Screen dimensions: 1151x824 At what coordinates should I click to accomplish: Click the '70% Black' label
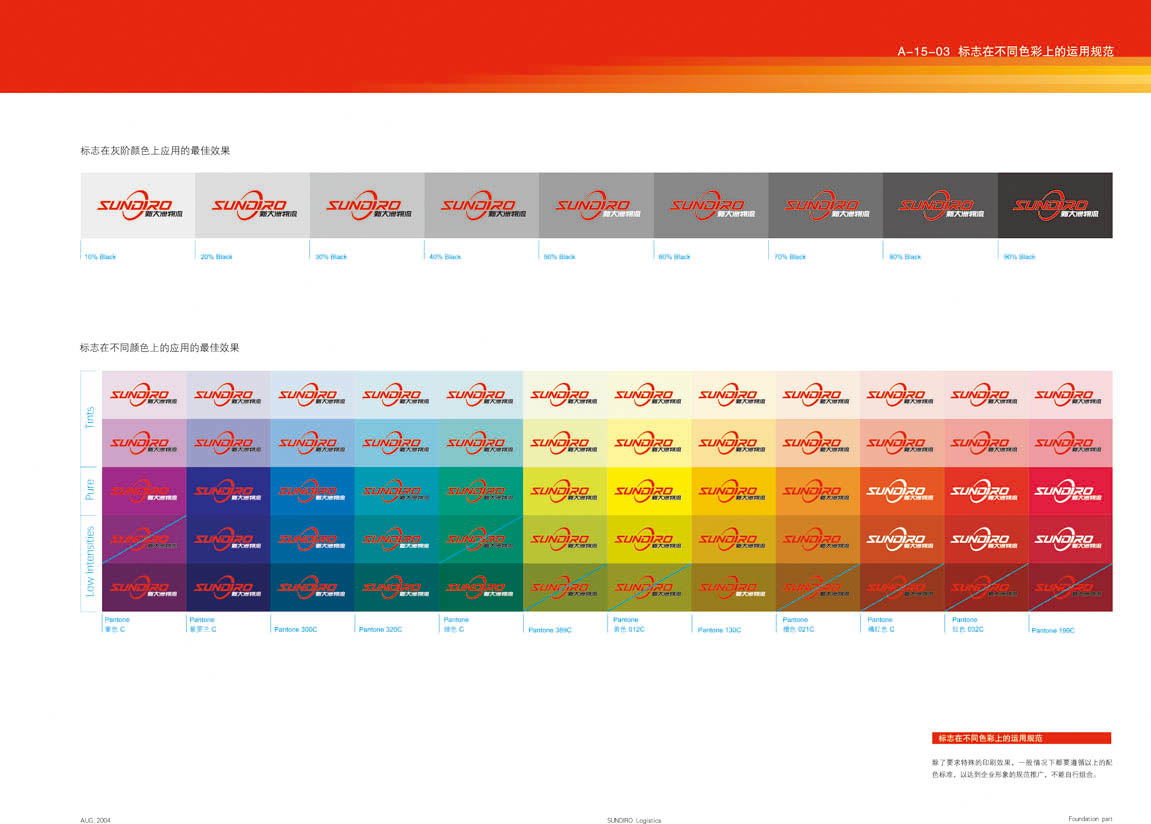[790, 257]
